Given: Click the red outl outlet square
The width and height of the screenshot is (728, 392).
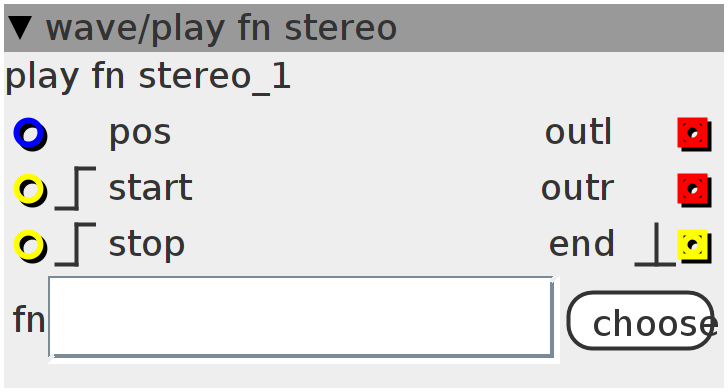Looking at the screenshot, I should [694, 134].
